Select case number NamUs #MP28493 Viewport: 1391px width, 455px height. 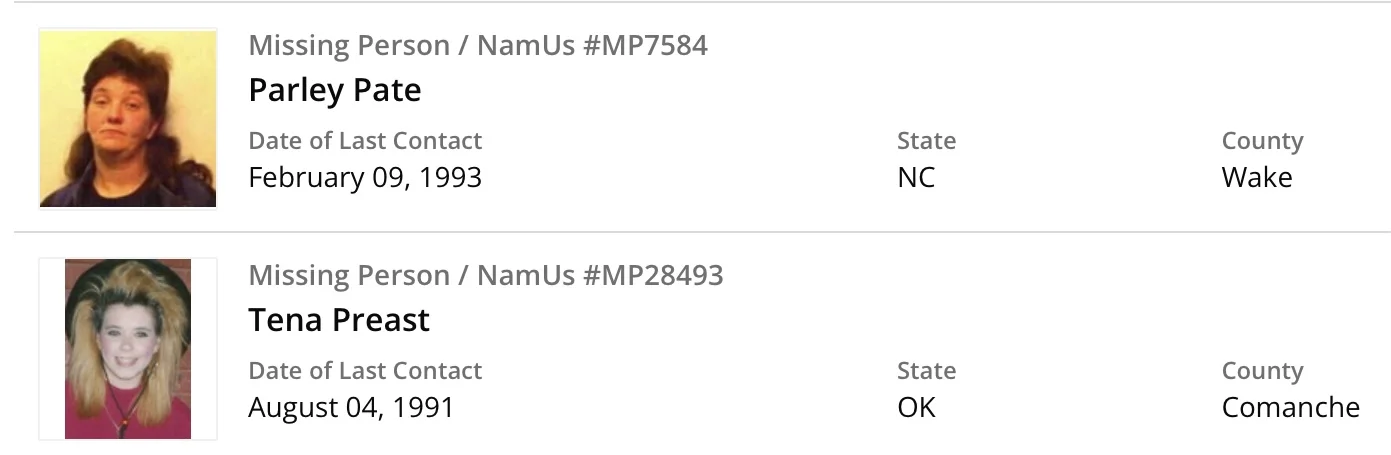[600, 275]
